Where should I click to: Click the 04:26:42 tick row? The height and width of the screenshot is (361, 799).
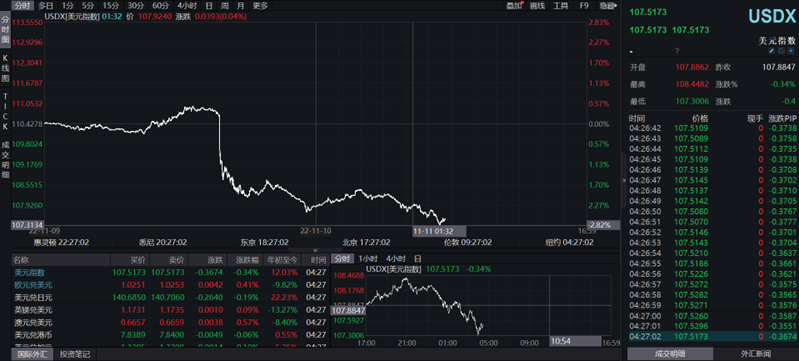pyautogui.click(x=713, y=128)
